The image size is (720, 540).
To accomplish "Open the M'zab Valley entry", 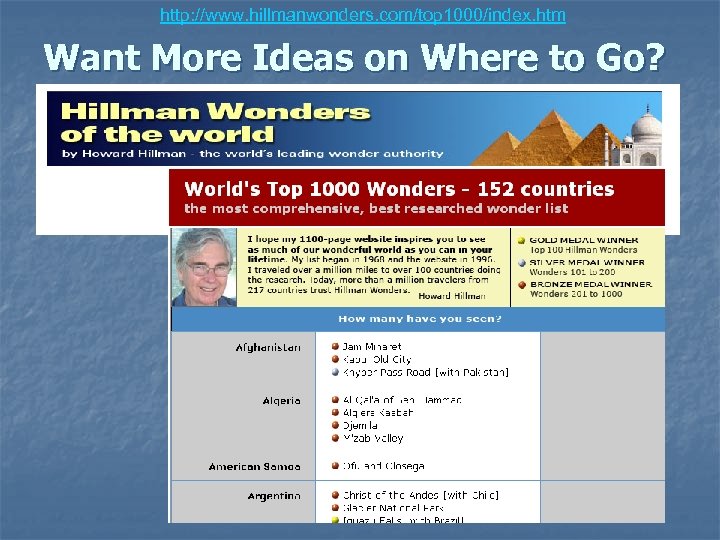I will click(x=373, y=439).
